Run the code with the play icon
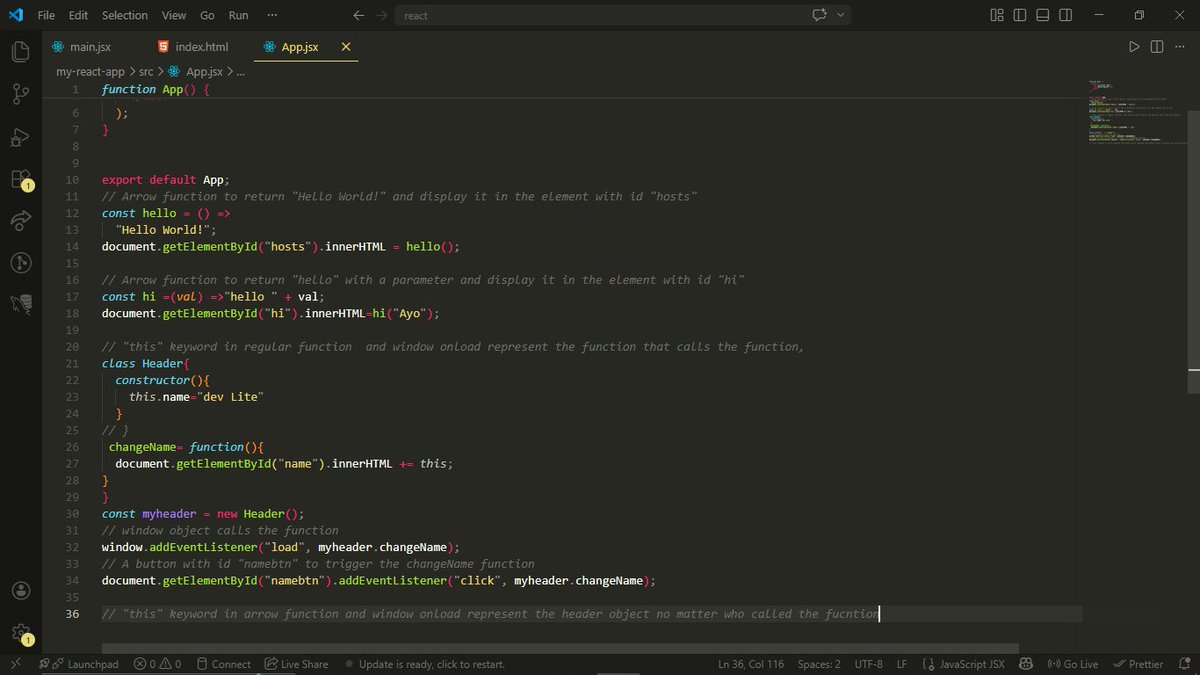This screenshot has height=675, width=1200. 1134,47
